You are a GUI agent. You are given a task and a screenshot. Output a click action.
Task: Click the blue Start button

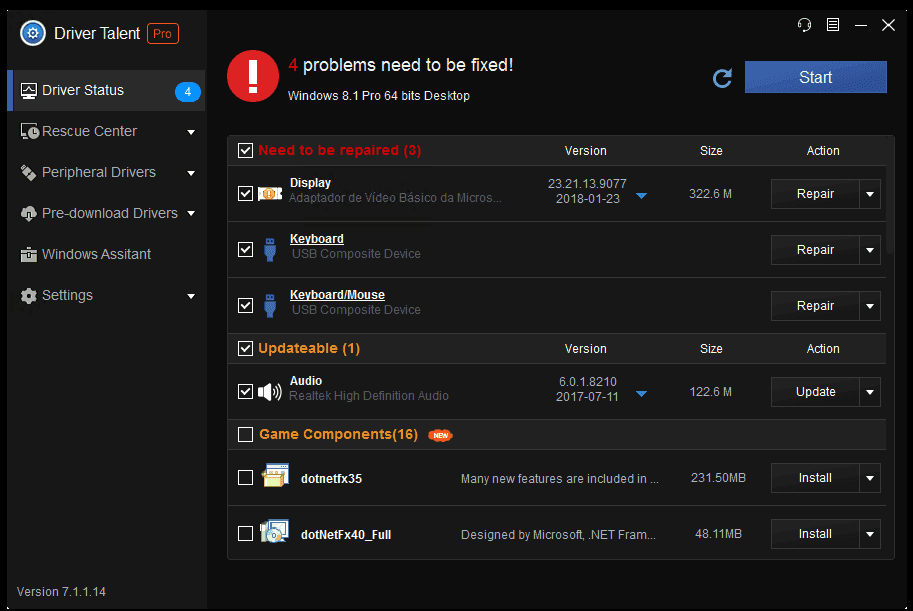click(816, 77)
